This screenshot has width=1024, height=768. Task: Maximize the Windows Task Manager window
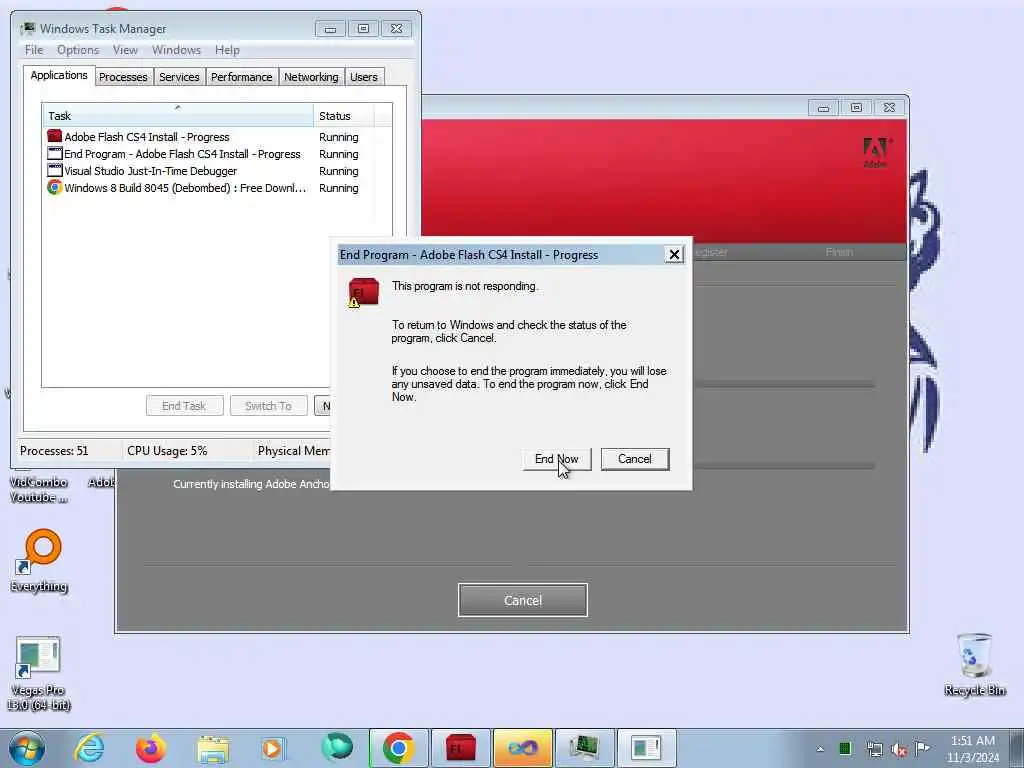(363, 29)
